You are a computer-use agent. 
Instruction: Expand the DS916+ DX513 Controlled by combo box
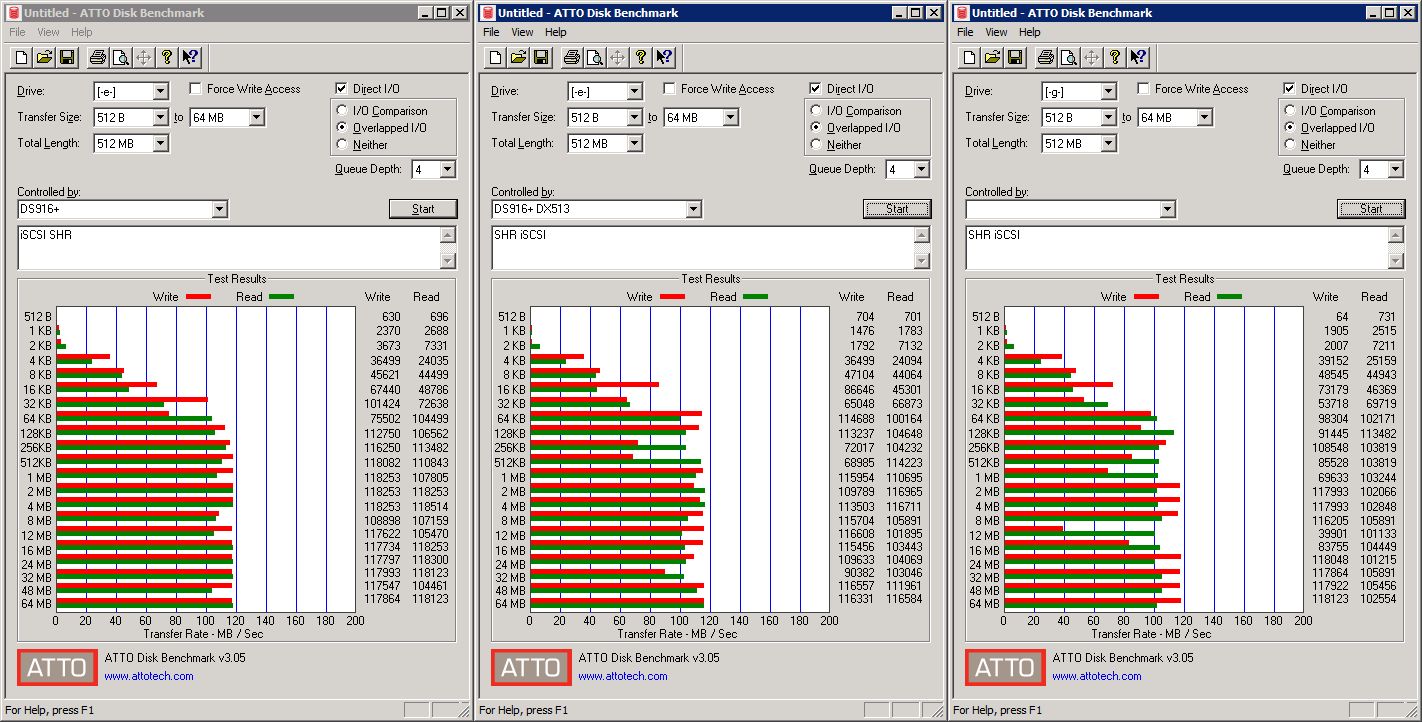coord(694,209)
